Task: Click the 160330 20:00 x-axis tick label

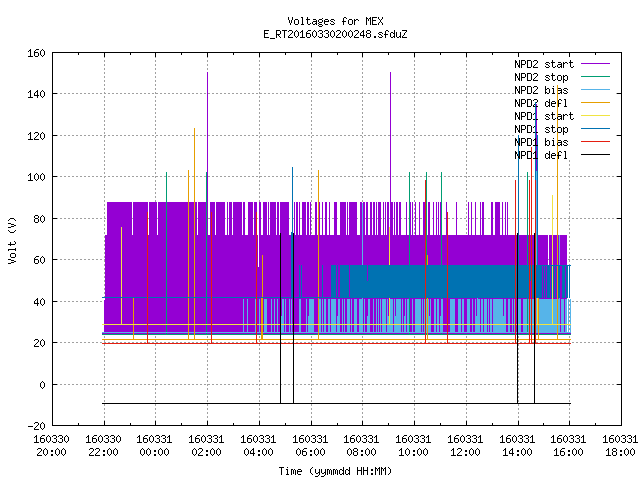Action: coord(51,446)
